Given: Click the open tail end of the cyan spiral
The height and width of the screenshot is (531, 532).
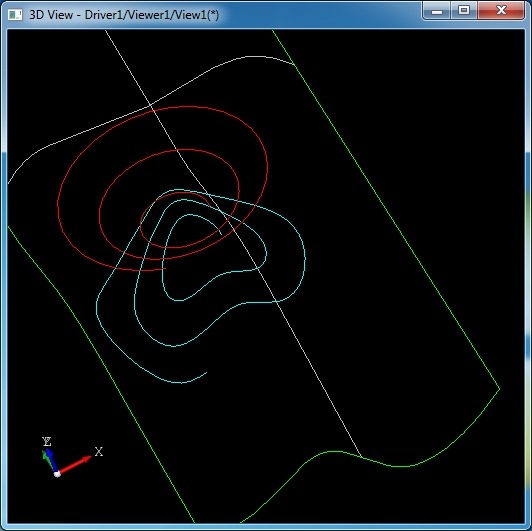Looking at the screenshot, I should click(206, 373).
